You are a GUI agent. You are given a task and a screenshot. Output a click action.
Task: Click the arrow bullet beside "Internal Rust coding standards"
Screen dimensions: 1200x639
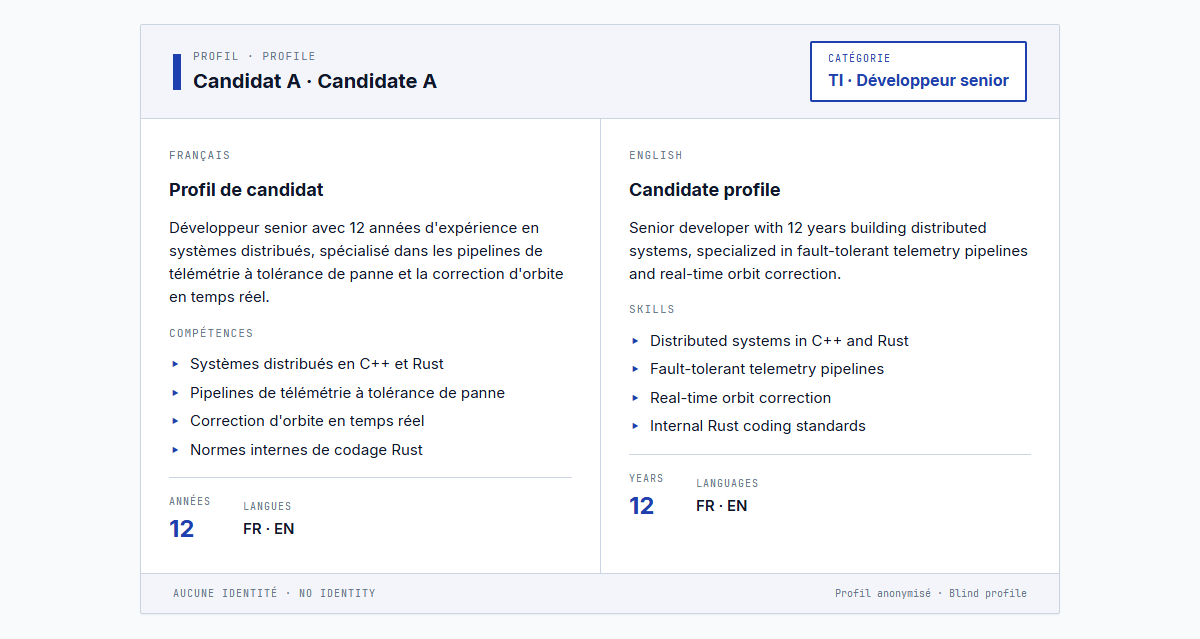pos(635,426)
